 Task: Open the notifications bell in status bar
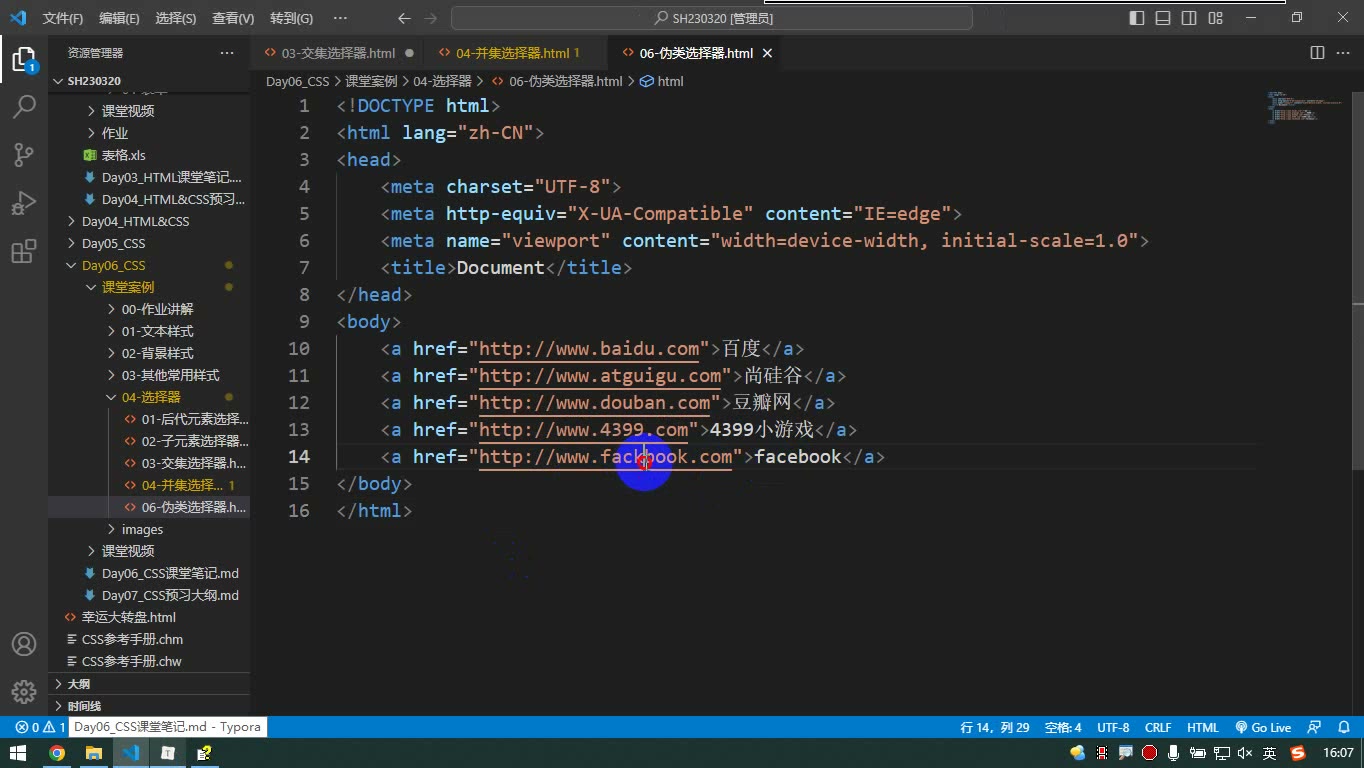click(x=1342, y=727)
